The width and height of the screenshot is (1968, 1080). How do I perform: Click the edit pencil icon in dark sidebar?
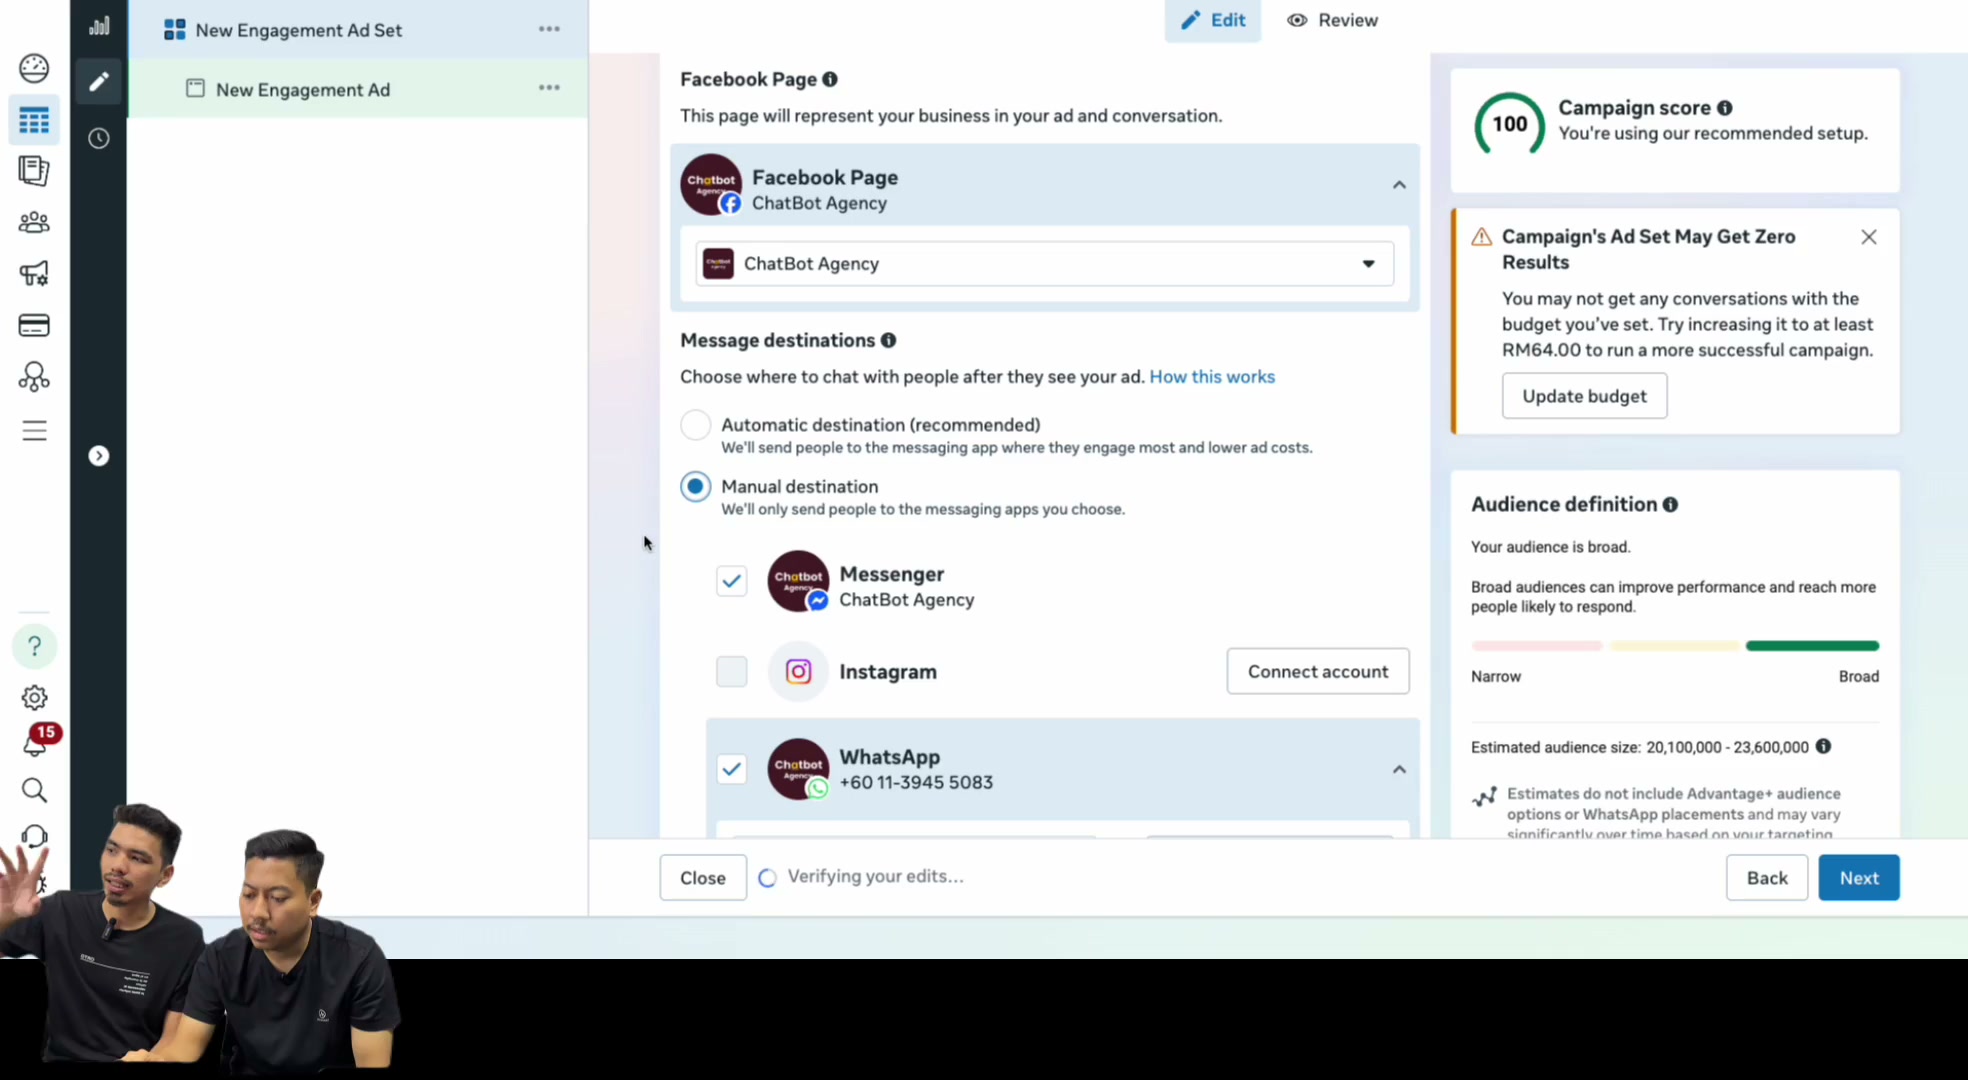98,81
